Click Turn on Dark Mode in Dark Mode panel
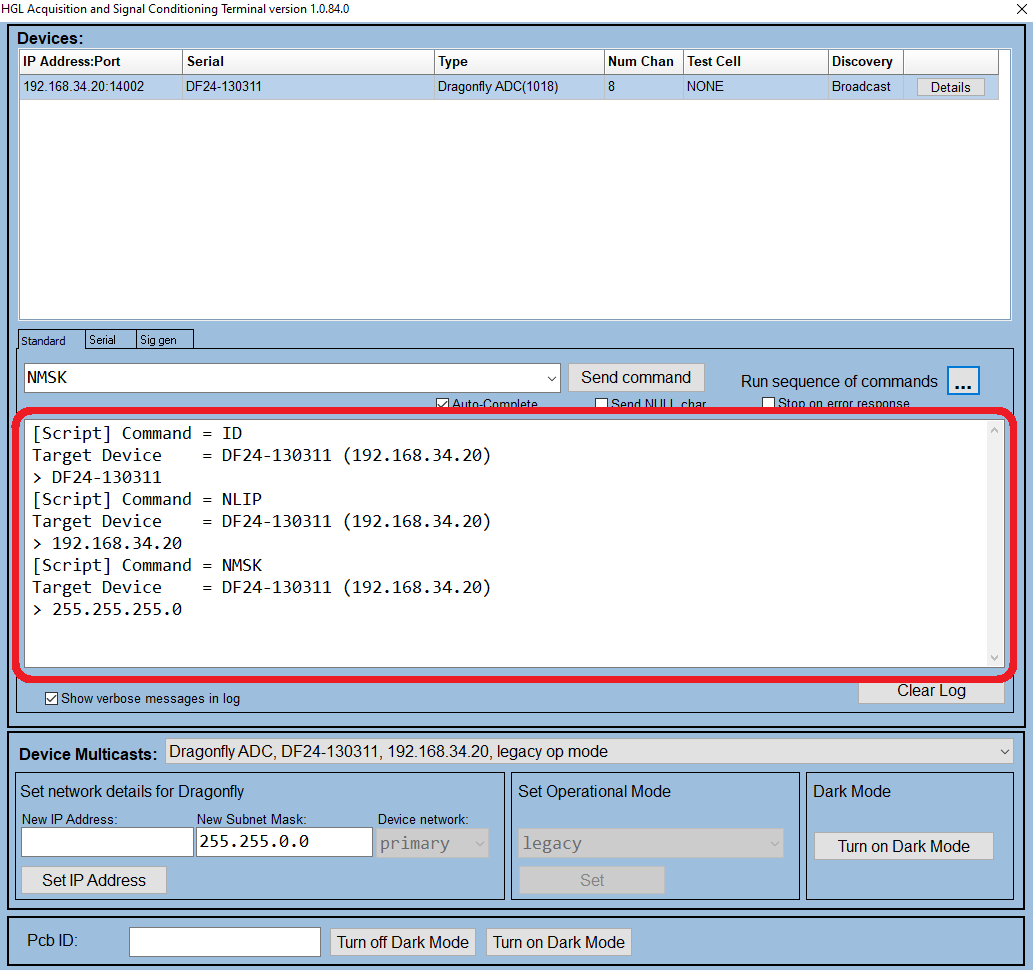This screenshot has height=970, width=1033. coord(903,846)
